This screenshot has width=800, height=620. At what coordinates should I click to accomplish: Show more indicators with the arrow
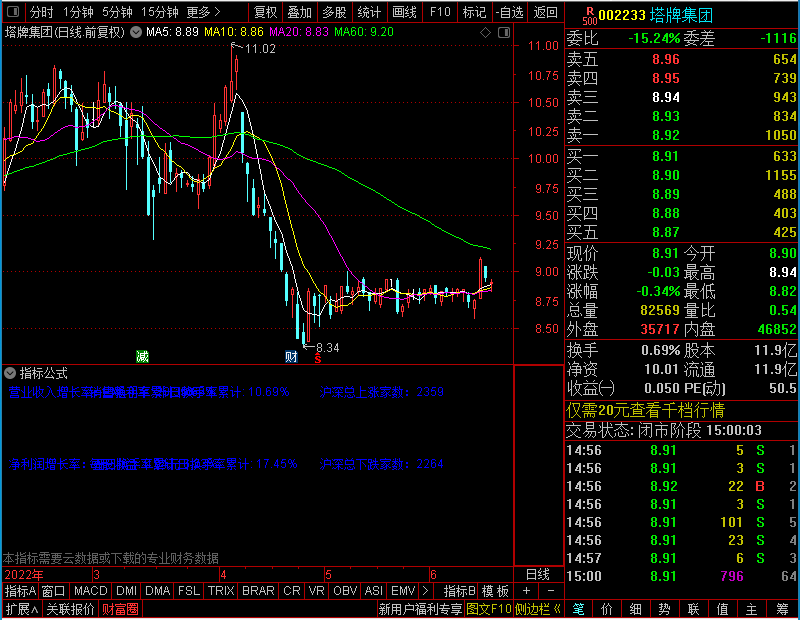(426, 591)
